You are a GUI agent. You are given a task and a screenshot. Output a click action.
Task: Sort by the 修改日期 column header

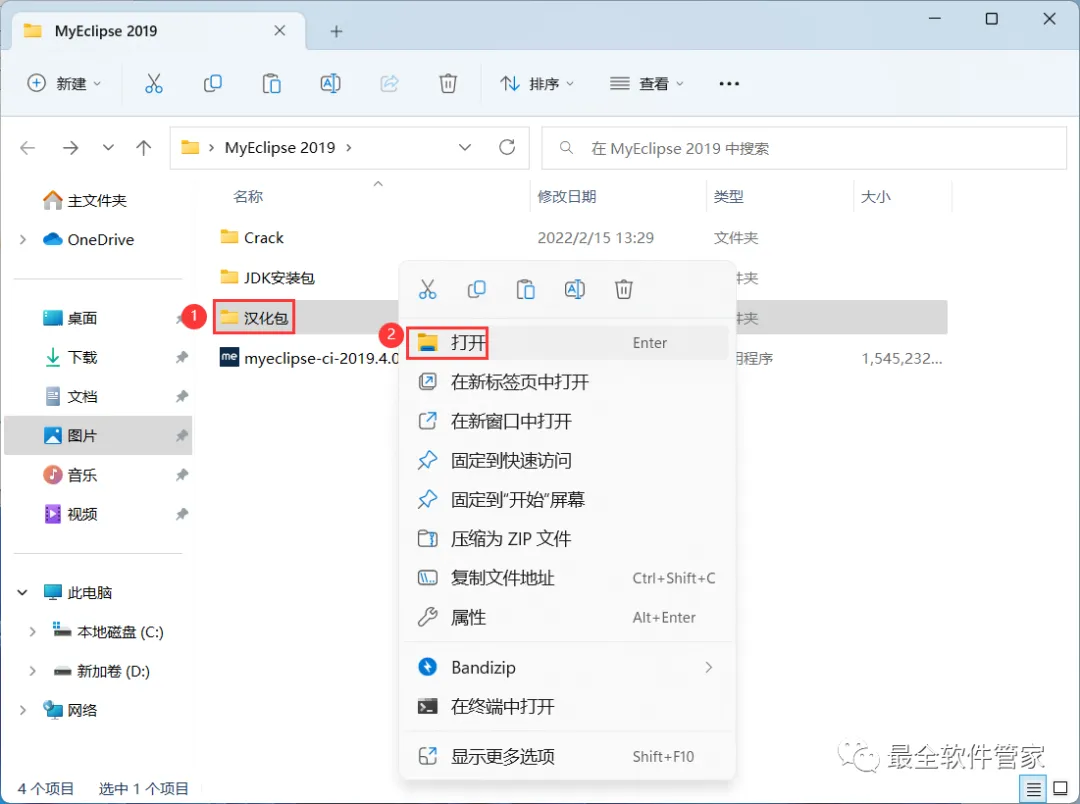point(567,196)
